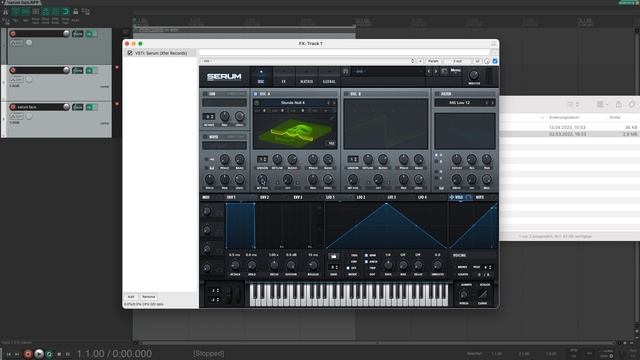Click the Record button in the transport bar
Image resolution: width=640 pixels, height=360 pixels.
pyautogui.click(x=28, y=354)
